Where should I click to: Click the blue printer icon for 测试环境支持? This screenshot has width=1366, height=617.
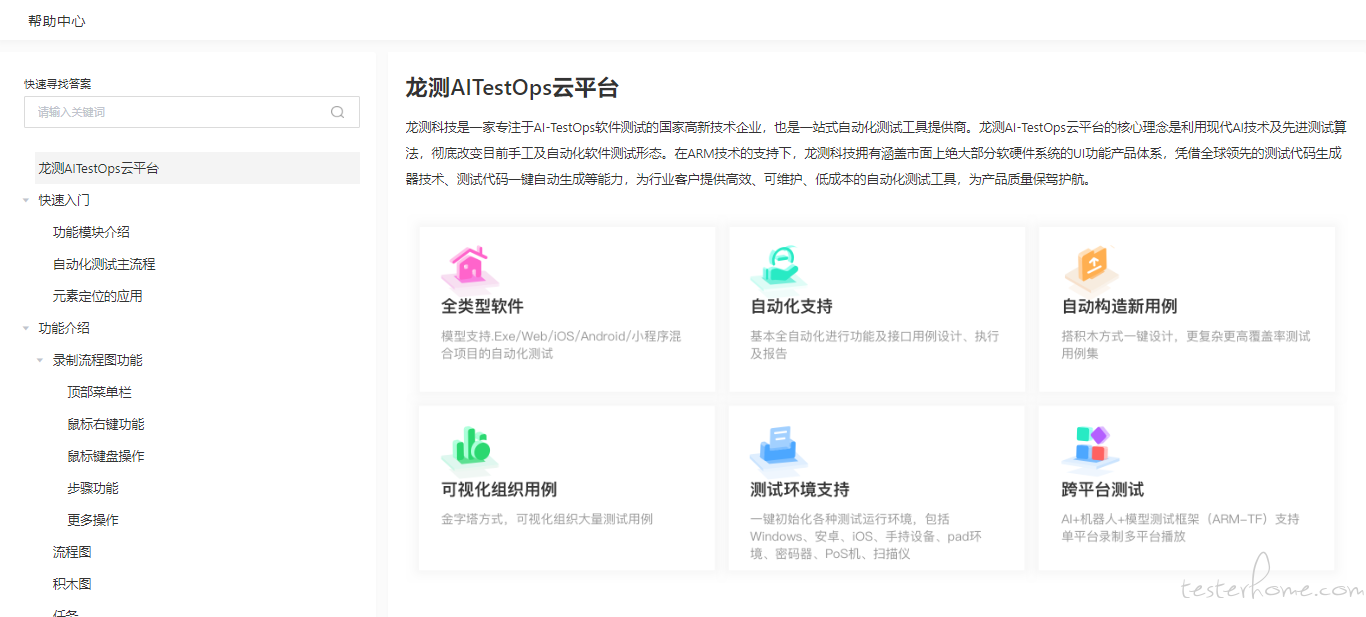tap(779, 450)
